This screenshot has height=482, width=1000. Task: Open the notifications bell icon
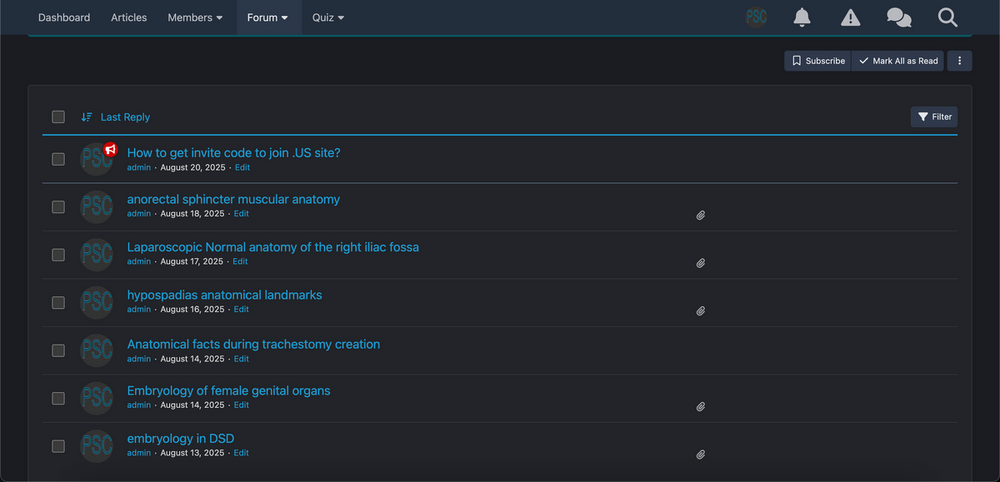(x=802, y=17)
